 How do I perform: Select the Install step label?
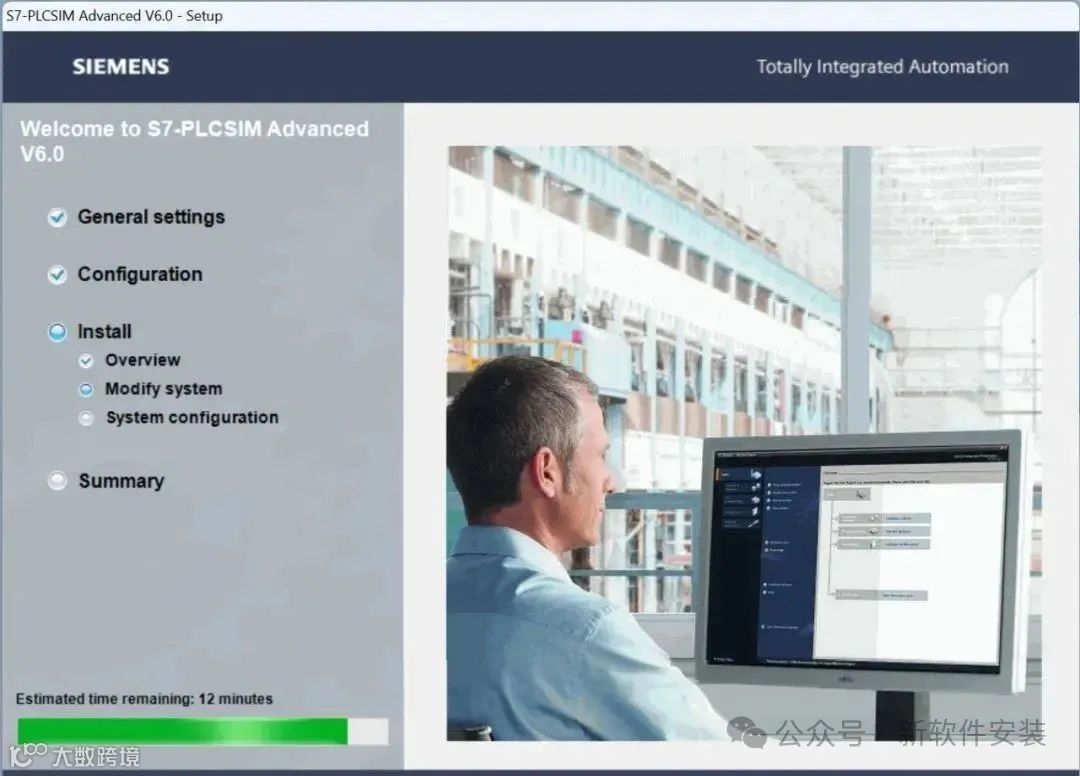click(x=104, y=331)
